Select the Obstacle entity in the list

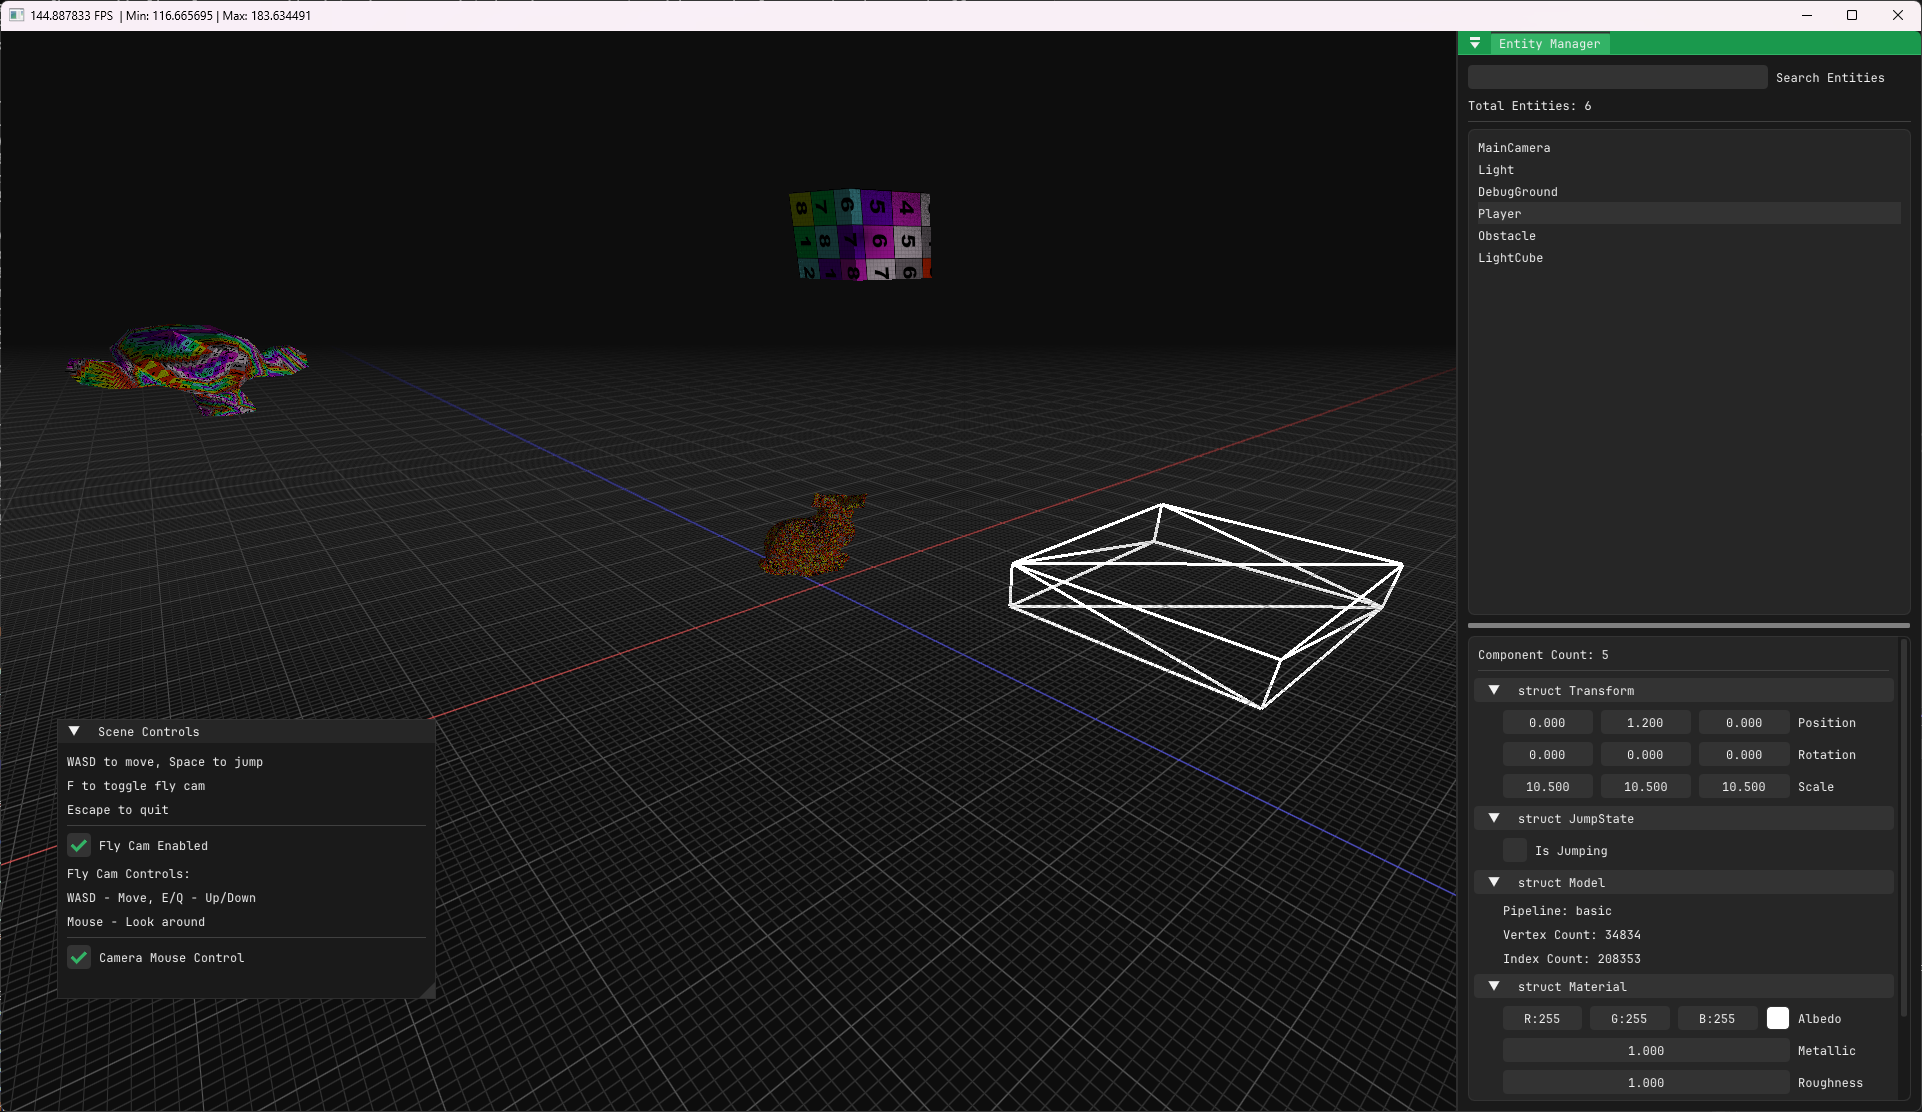click(x=1507, y=235)
